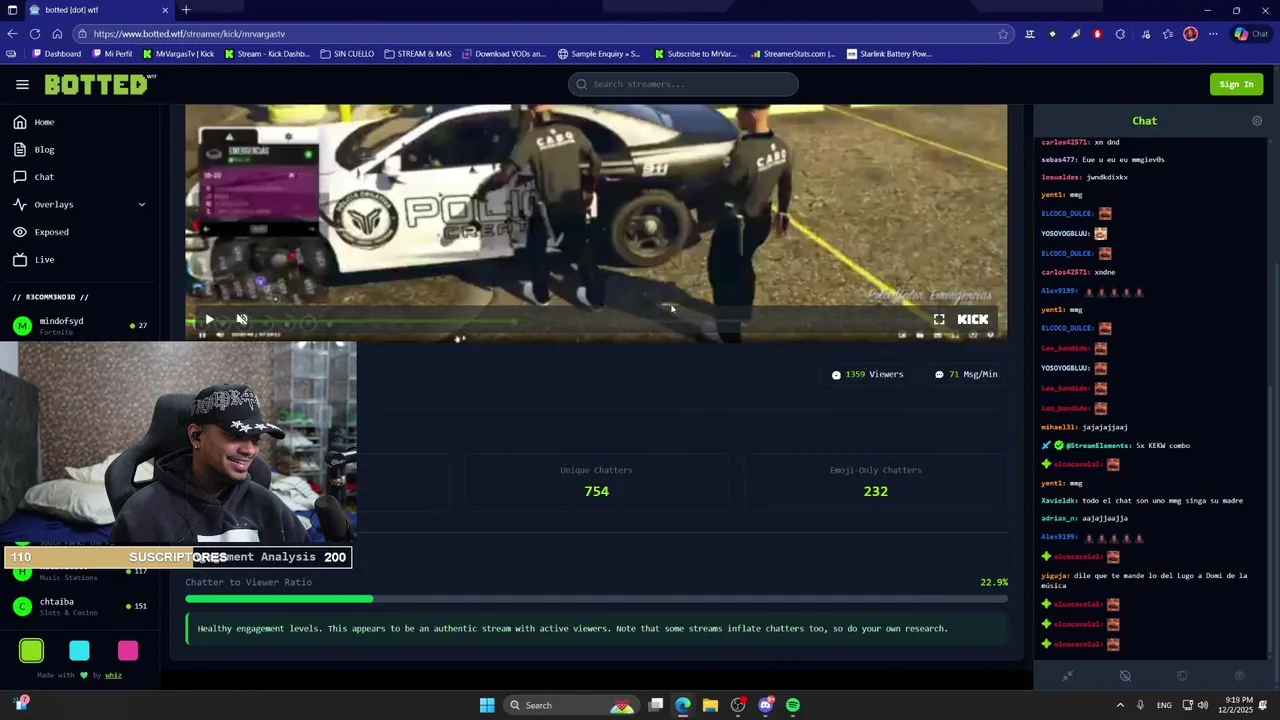
Task: Open the browser favorites list icon
Action: (x=1167, y=34)
